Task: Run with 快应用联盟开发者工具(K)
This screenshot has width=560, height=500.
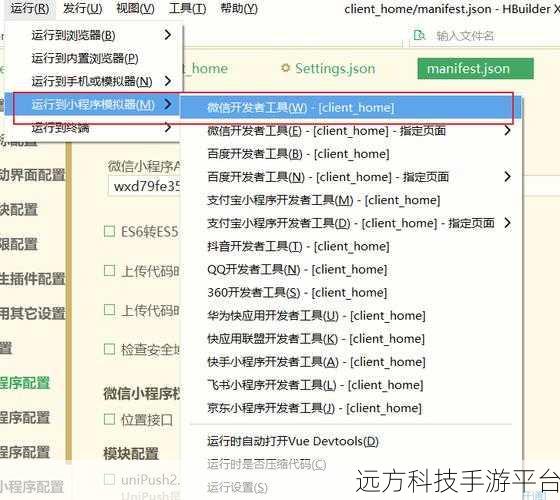Action: pos(351,339)
